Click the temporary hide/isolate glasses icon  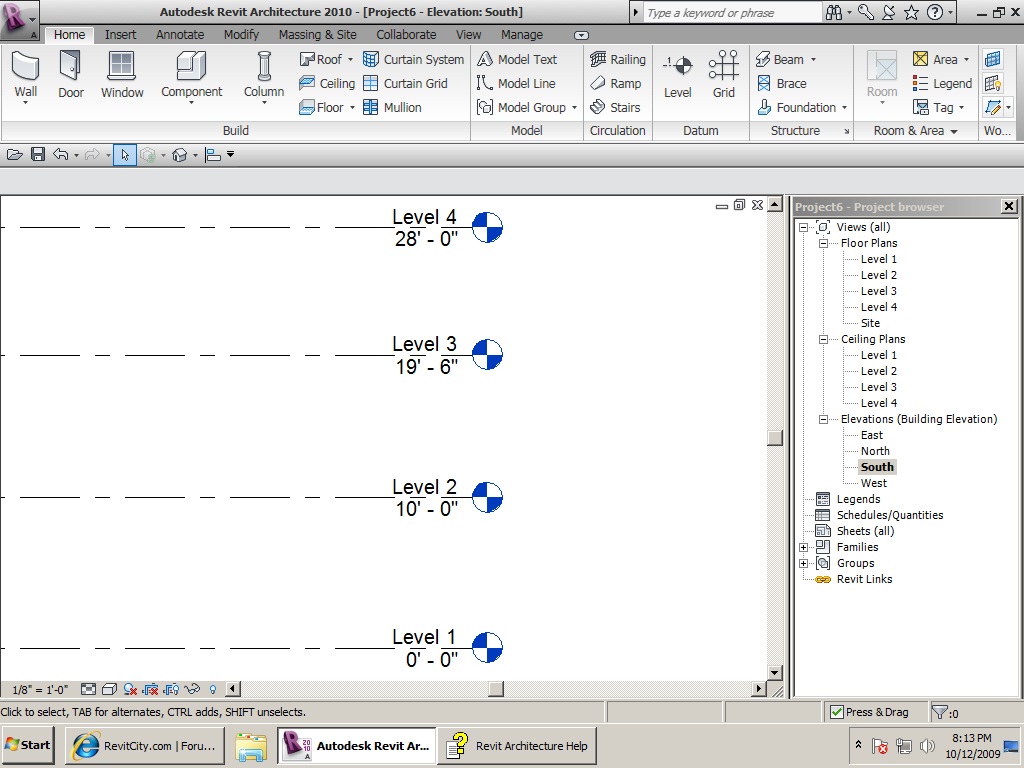coord(192,689)
